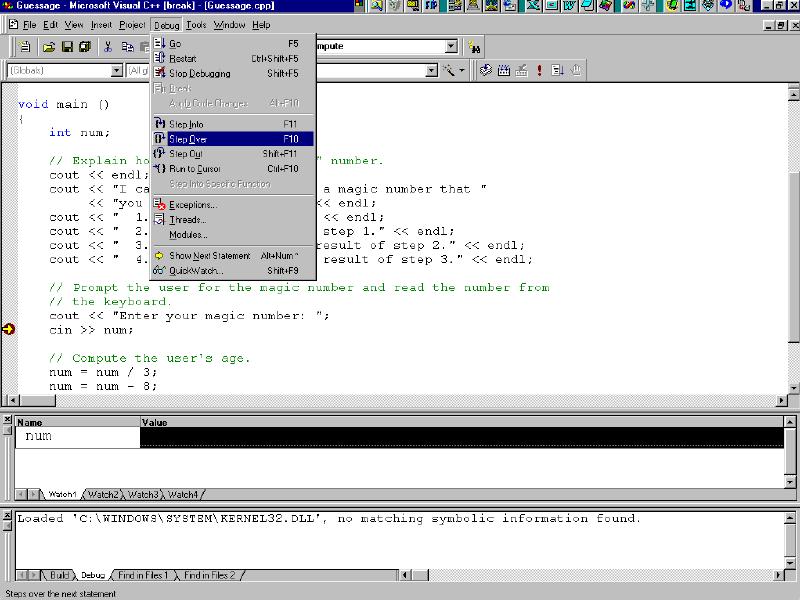Click the Open file toolbar icon
800x600 pixels.
pos(48,47)
